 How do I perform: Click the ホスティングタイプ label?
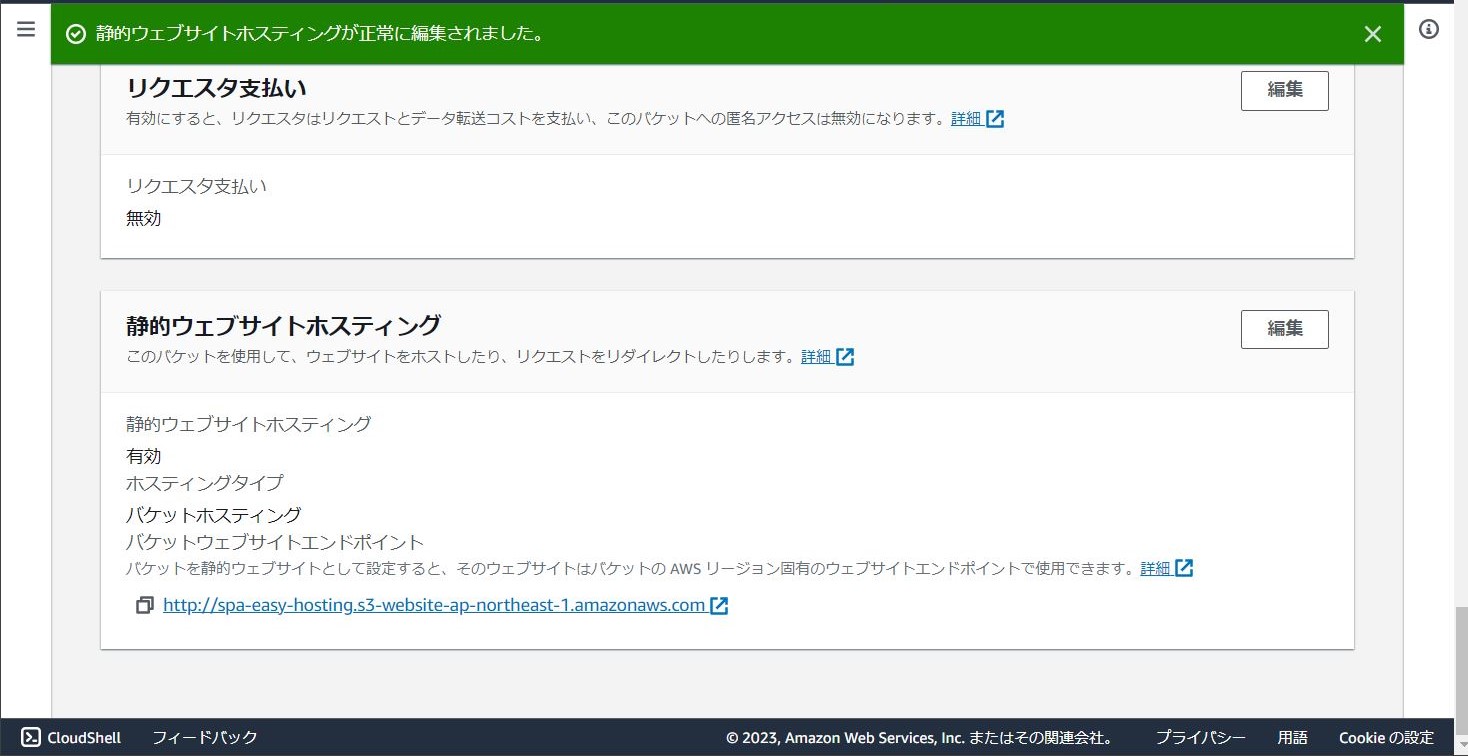coord(204,483)
